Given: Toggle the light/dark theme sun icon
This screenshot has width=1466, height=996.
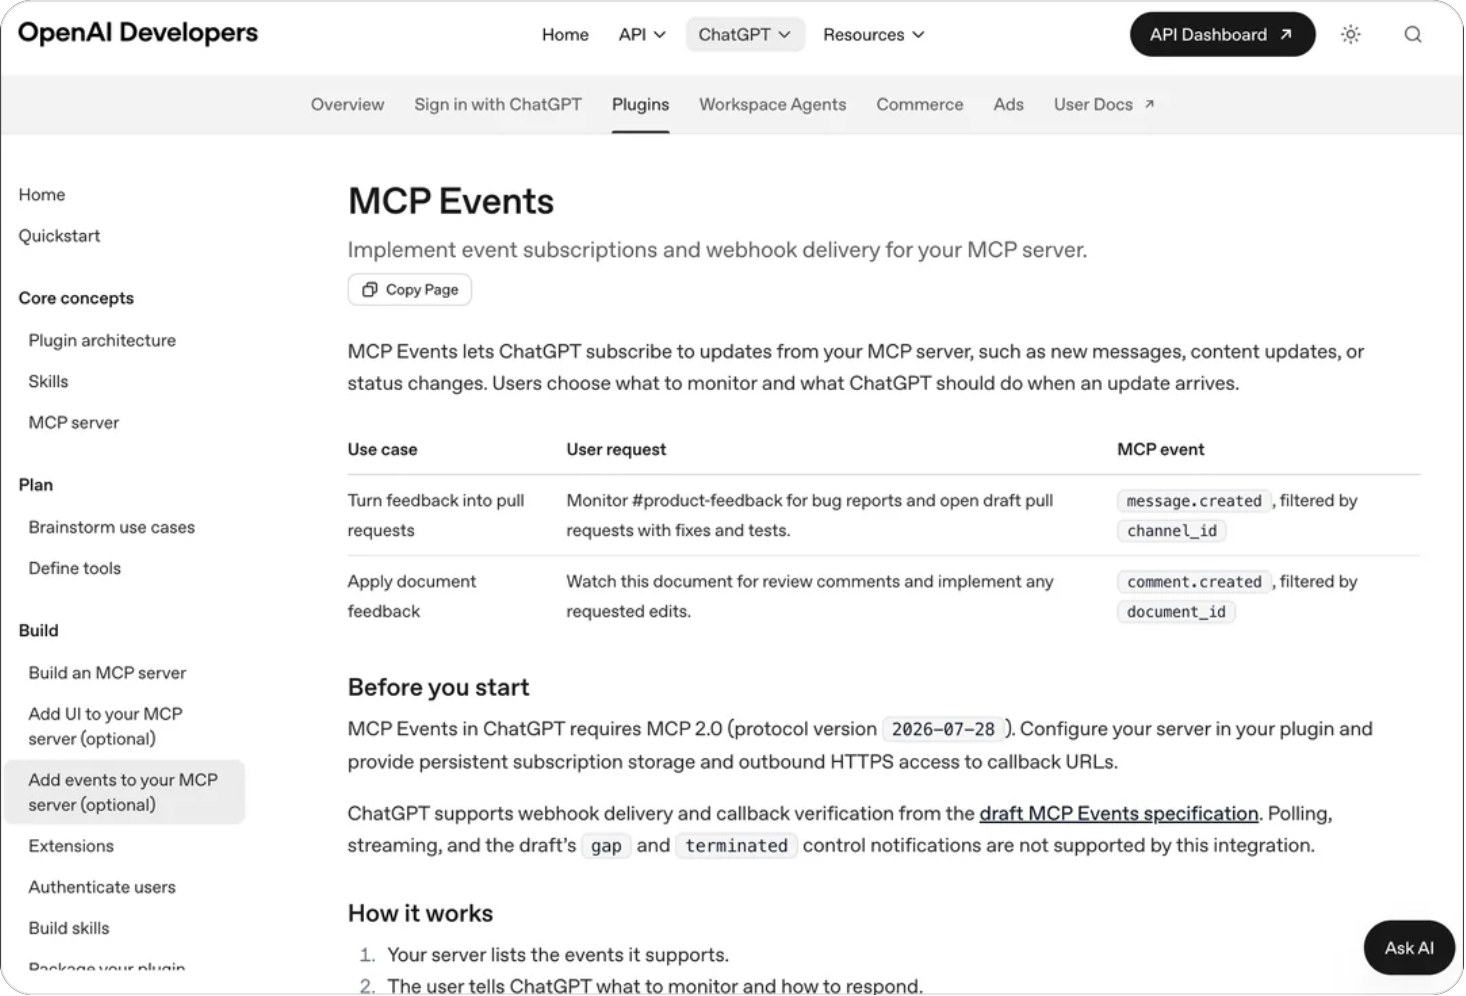Looking at the screenshot, I should 1351,34.
